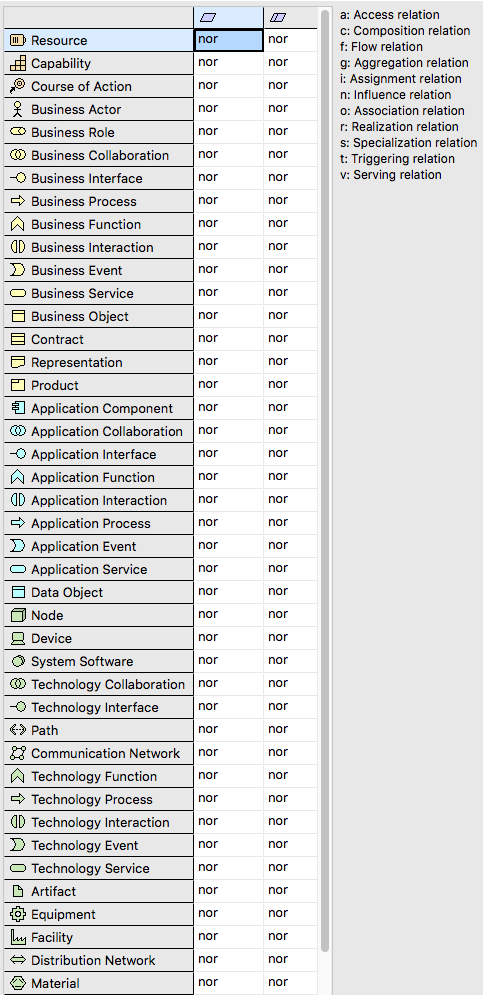Click the Equipment gear icon
483x995 pixels.
18,914
